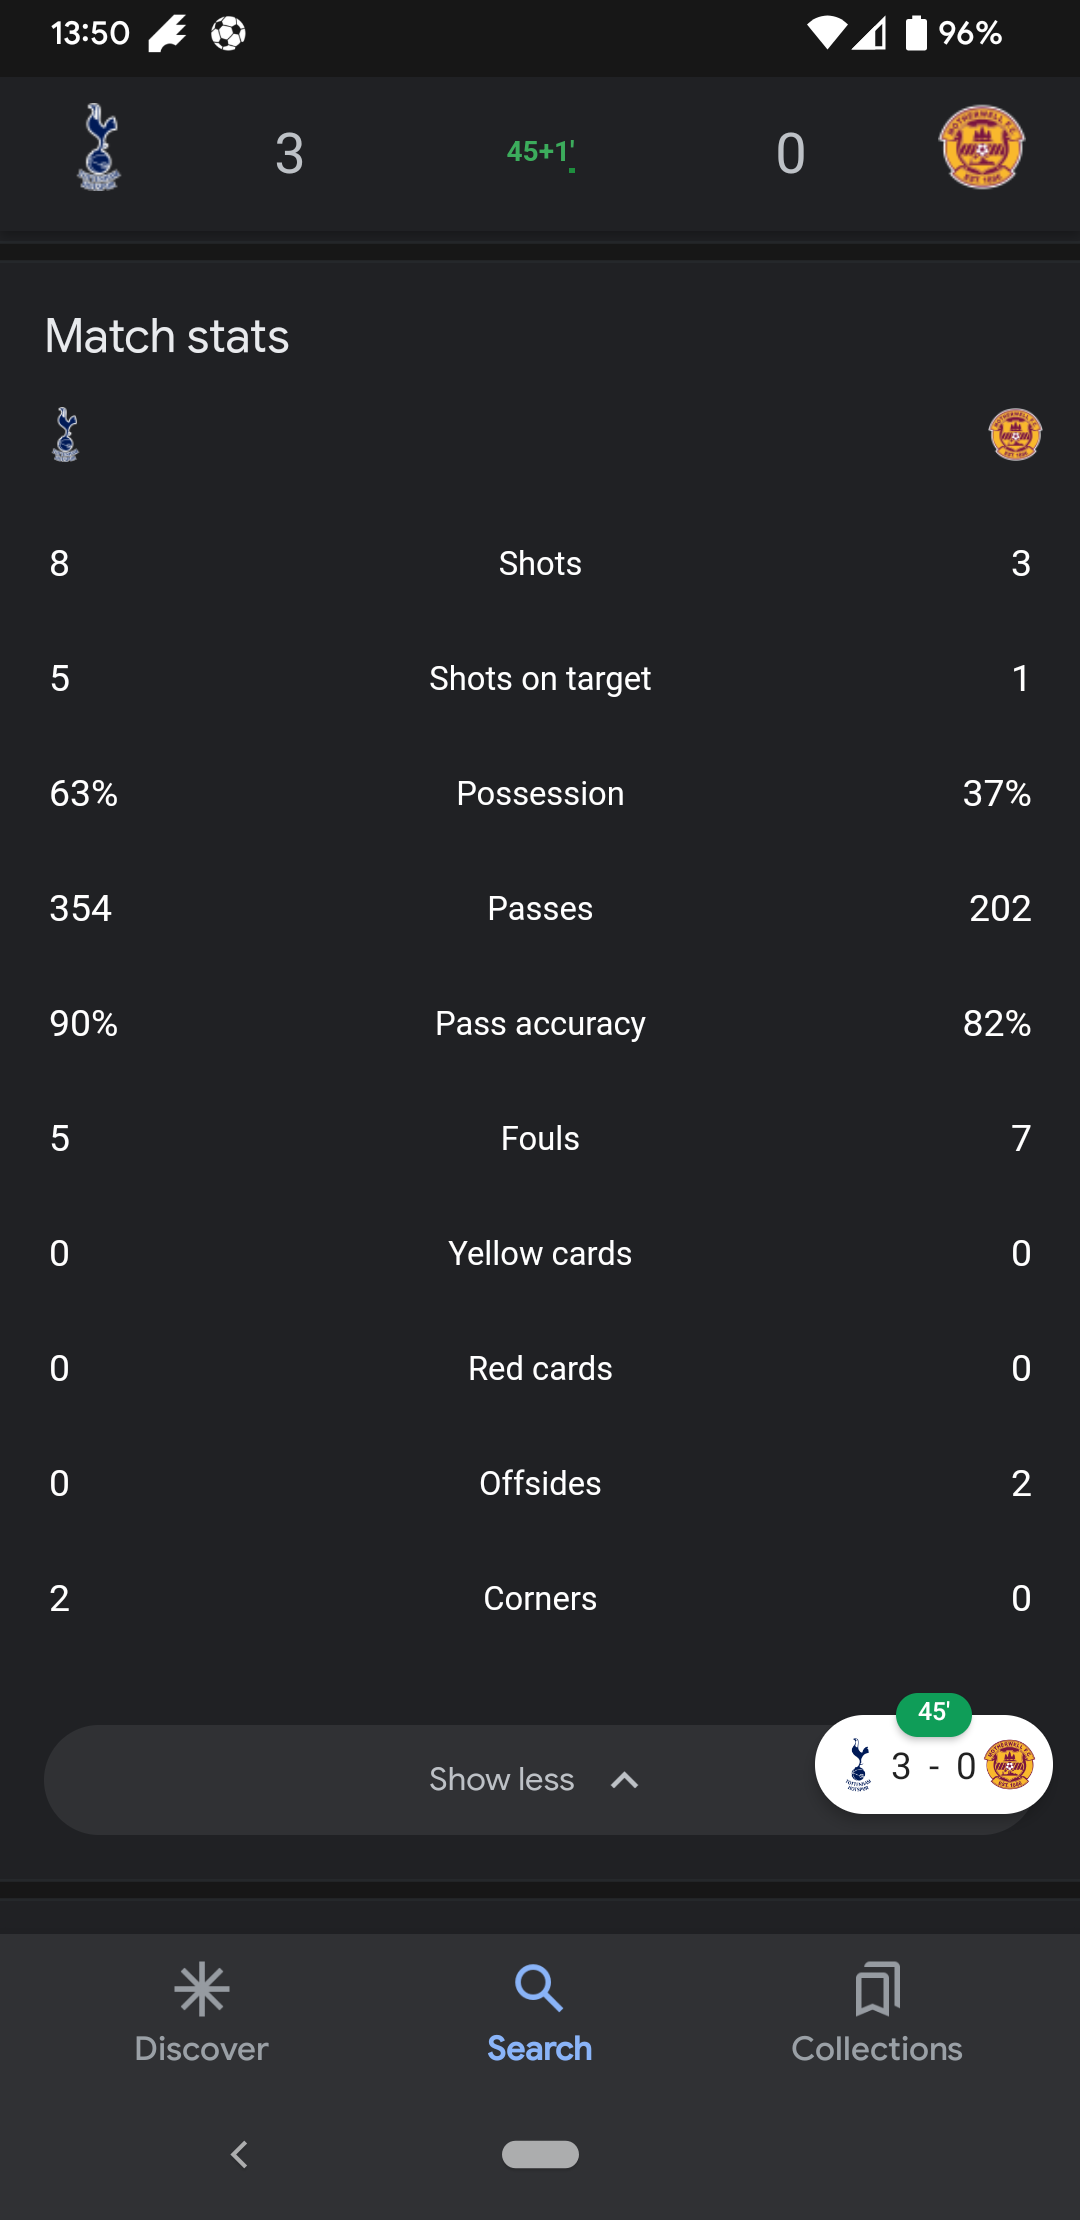
Task: Open the floating 3 - 0 live score bubble
Action: pos(934,1766)
